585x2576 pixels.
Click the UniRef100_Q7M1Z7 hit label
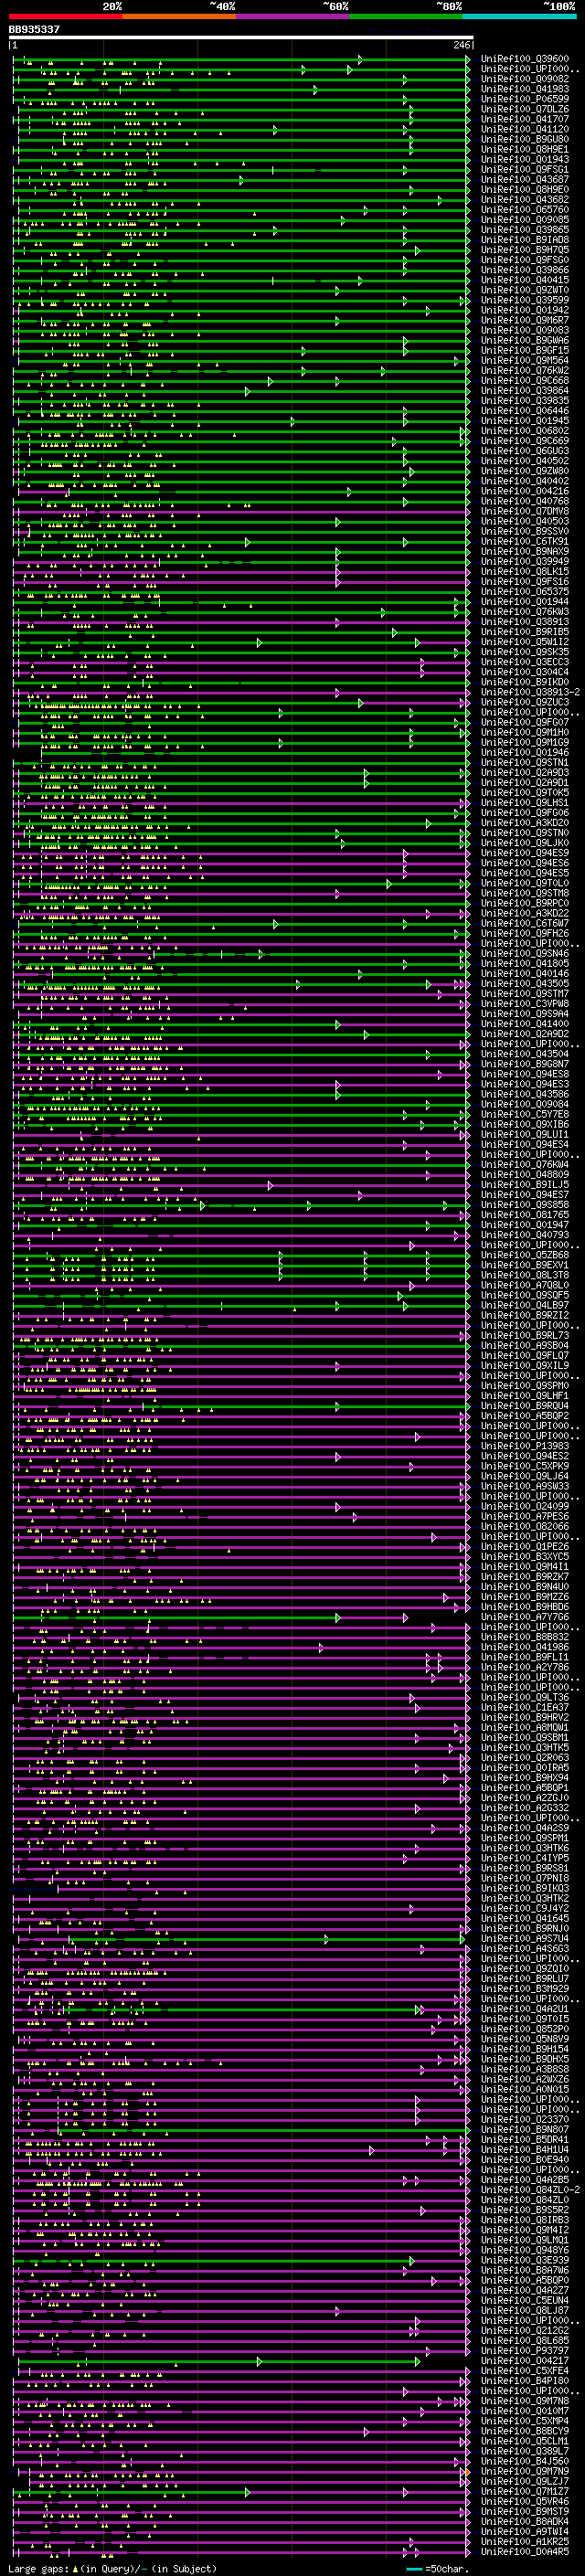pos(525,2491)
